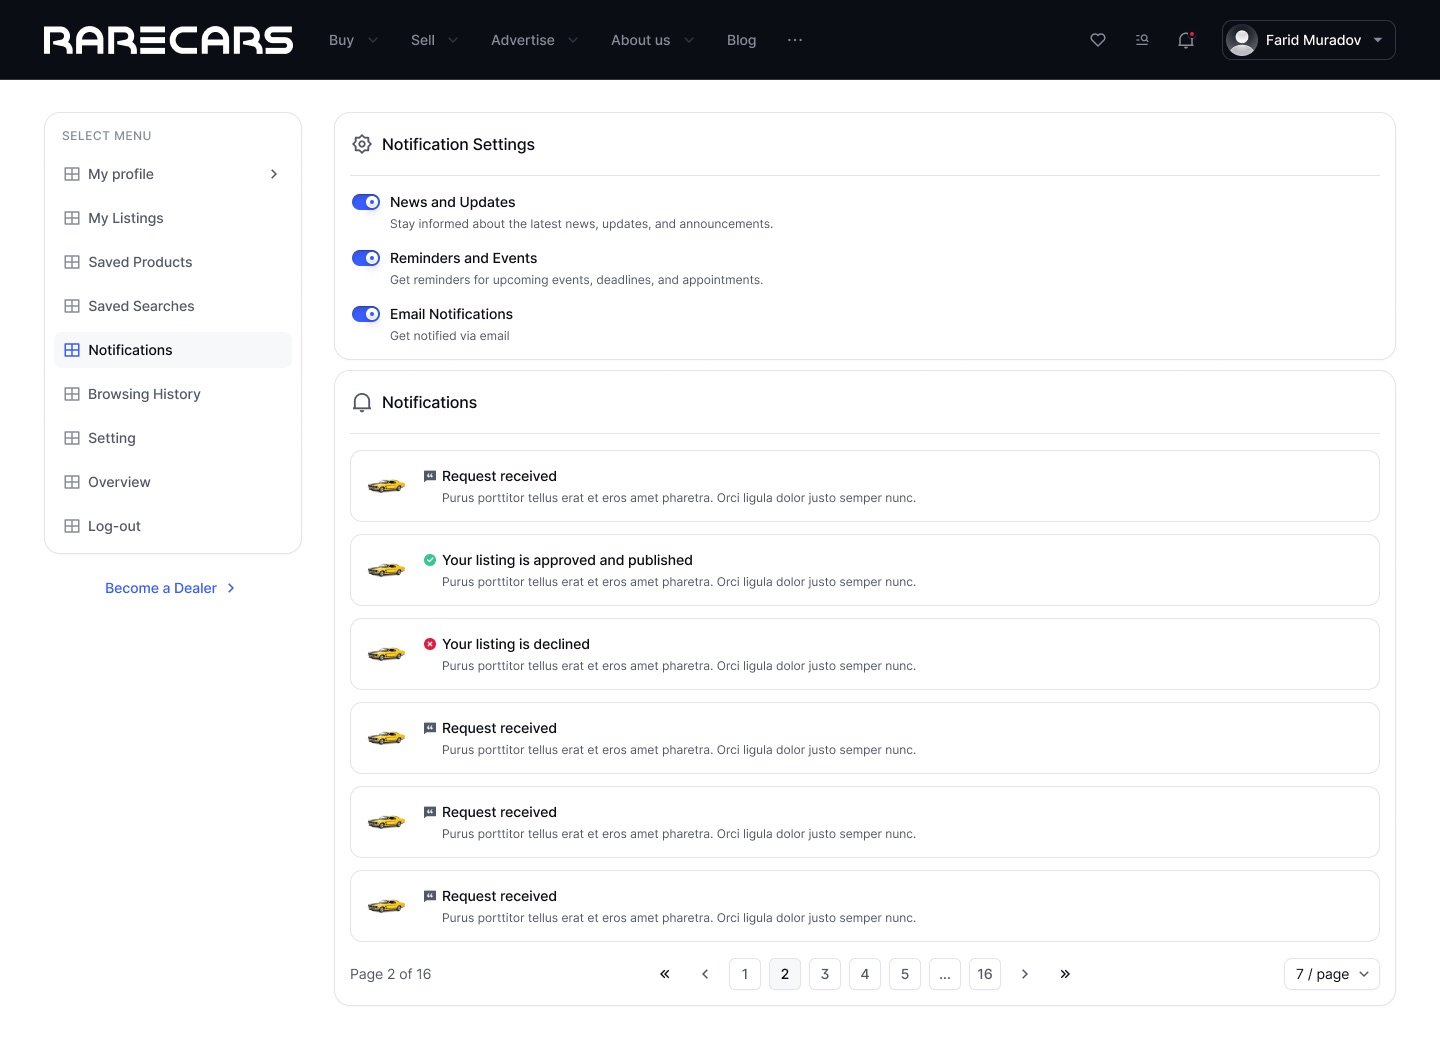Image resolution: width=1440 pixels, height=1038 pixels.
Task: Click the RARECARS logo
Action: [x=168, y=40]
